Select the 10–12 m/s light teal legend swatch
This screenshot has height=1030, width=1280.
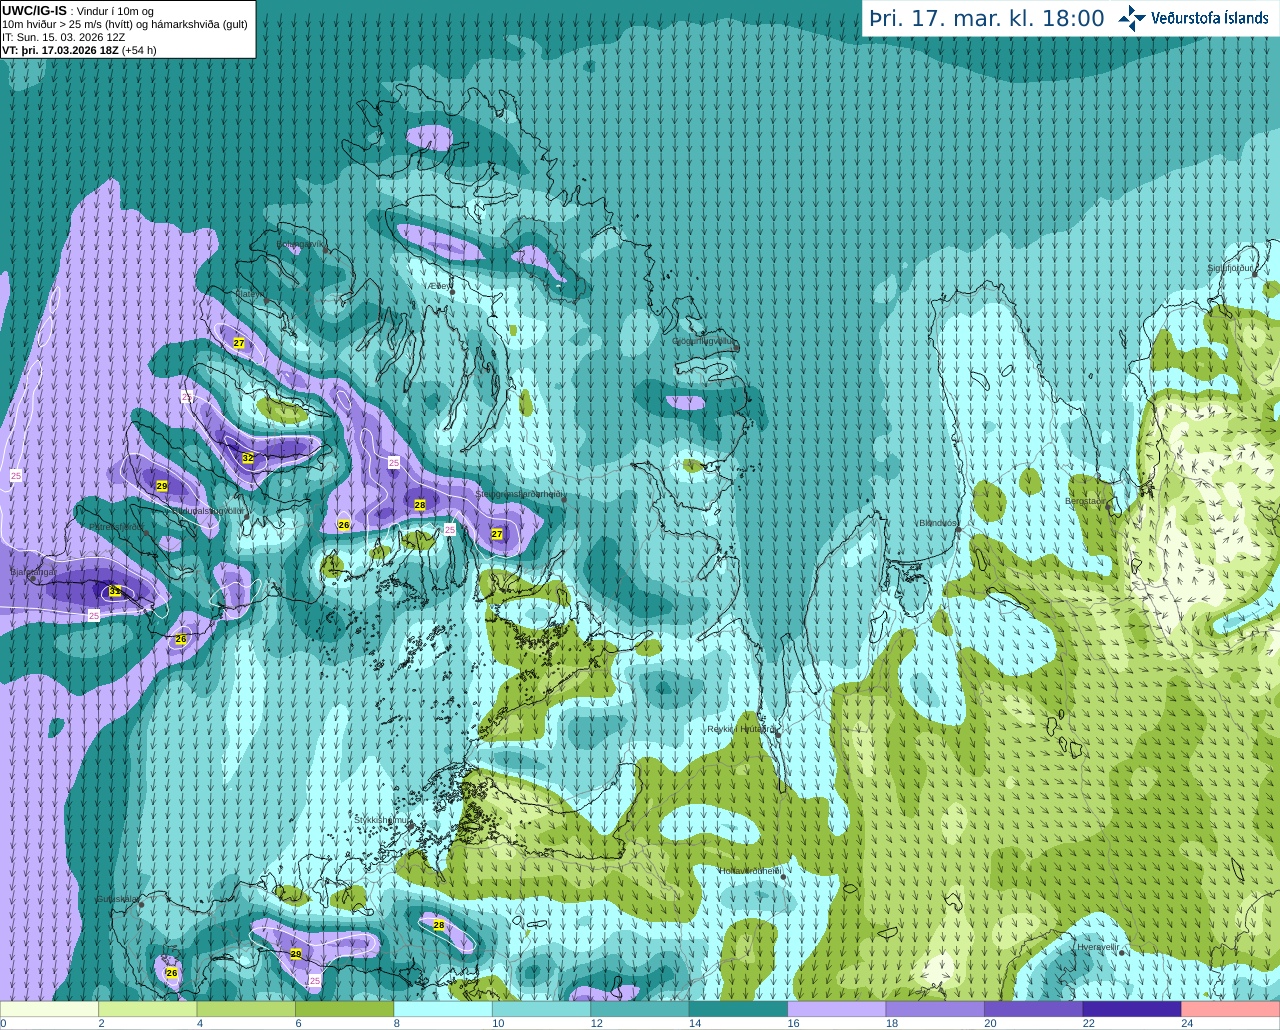point(541,1009)
